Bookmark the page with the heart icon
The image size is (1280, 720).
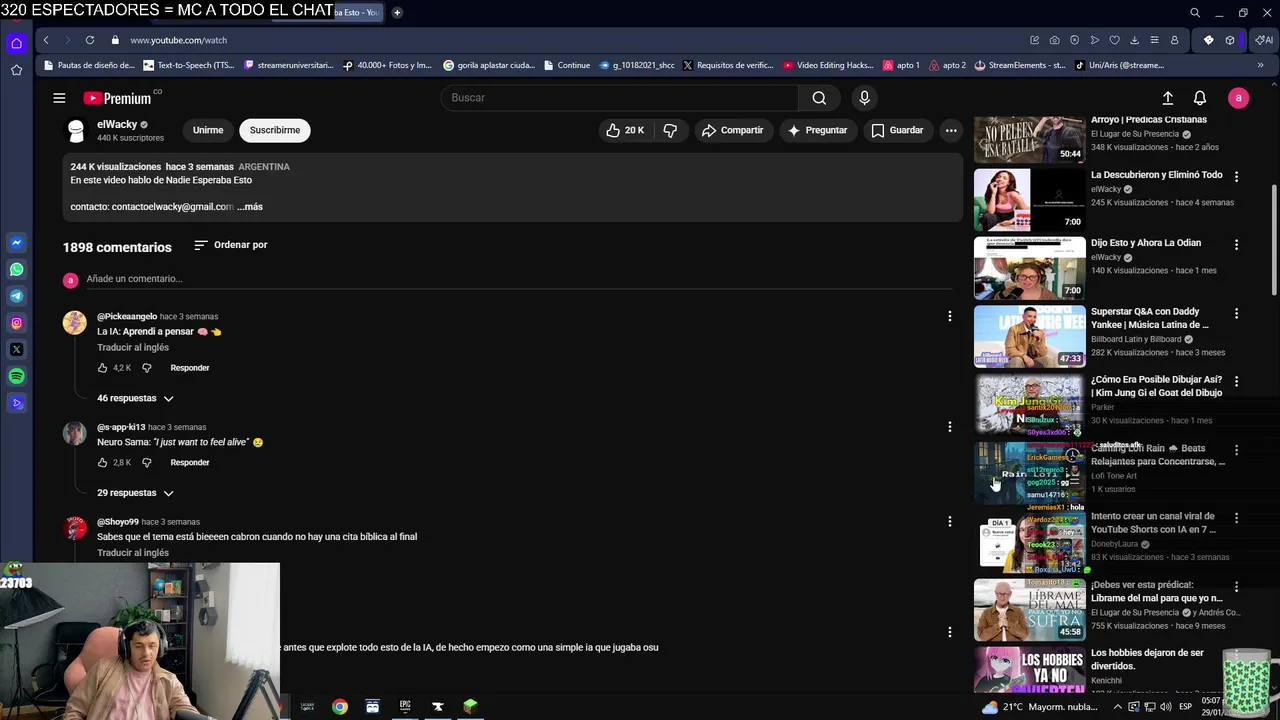[1115, 40]
